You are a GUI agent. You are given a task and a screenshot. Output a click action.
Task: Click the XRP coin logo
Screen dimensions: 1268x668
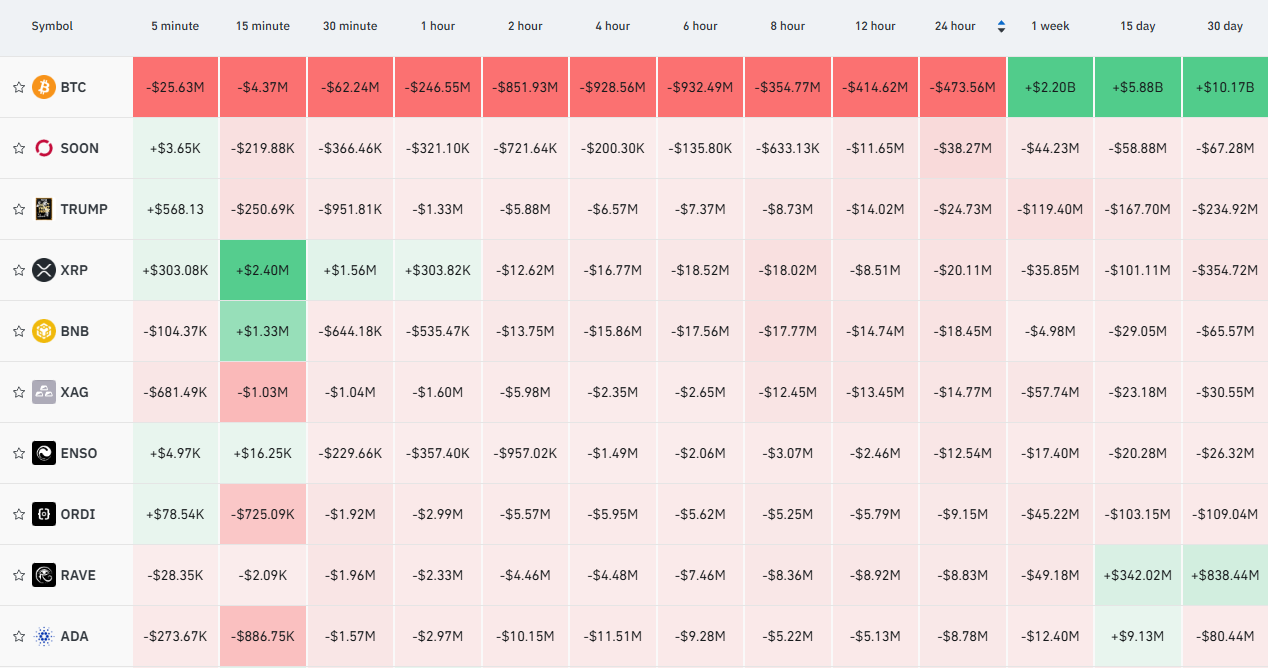[x=43, y=270]
